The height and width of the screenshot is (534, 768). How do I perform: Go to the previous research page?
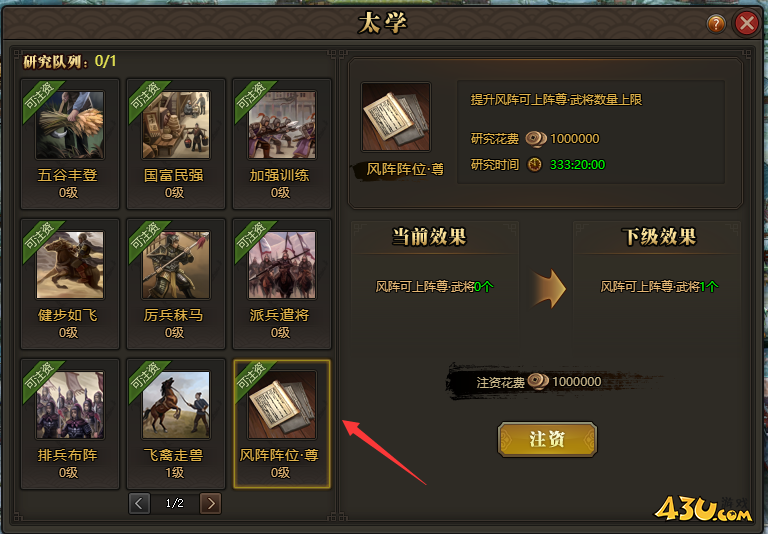point(139,504)
